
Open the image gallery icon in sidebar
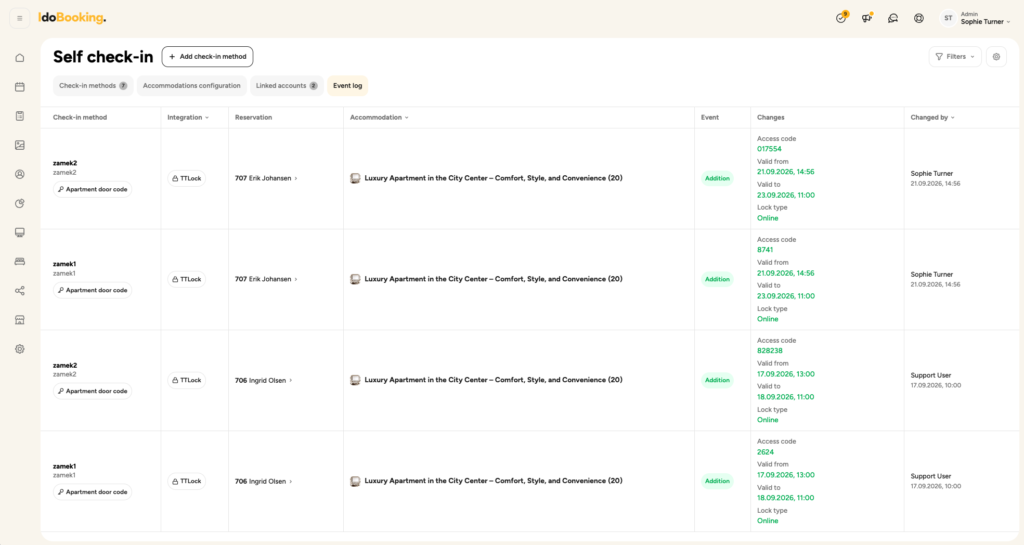click(20, 145)
